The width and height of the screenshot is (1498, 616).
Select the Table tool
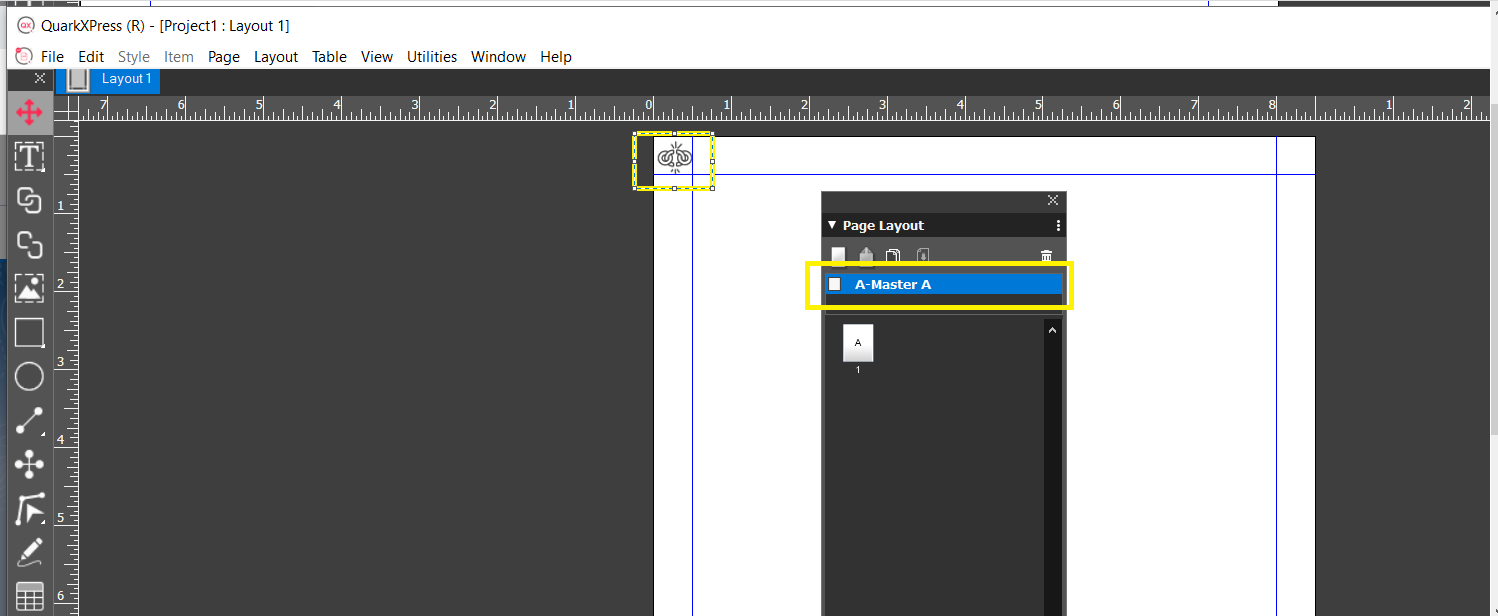point(29,595)
